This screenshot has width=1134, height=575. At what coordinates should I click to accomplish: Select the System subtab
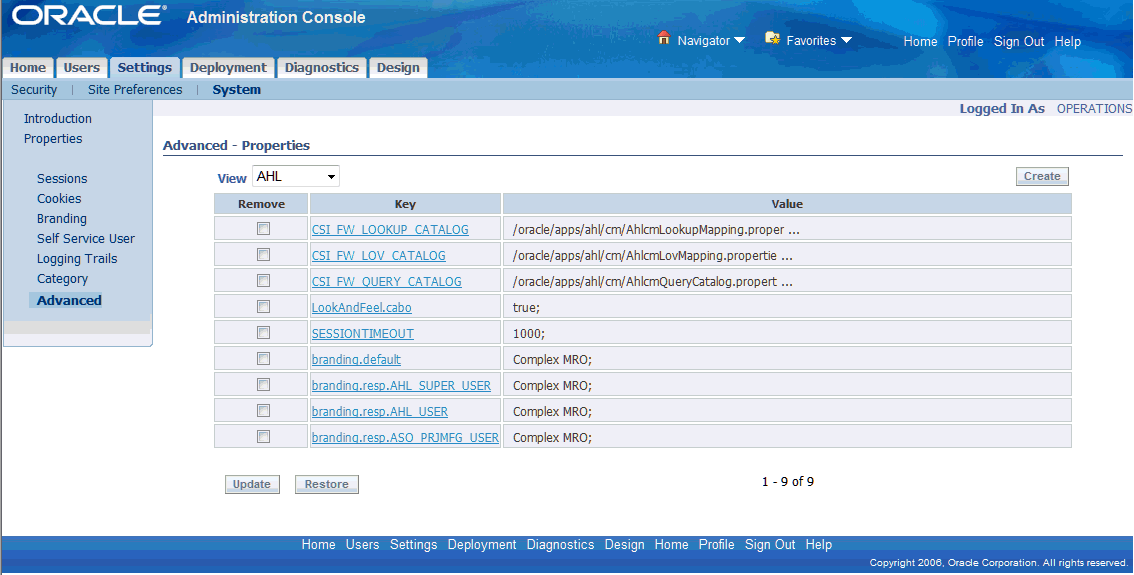236,90
